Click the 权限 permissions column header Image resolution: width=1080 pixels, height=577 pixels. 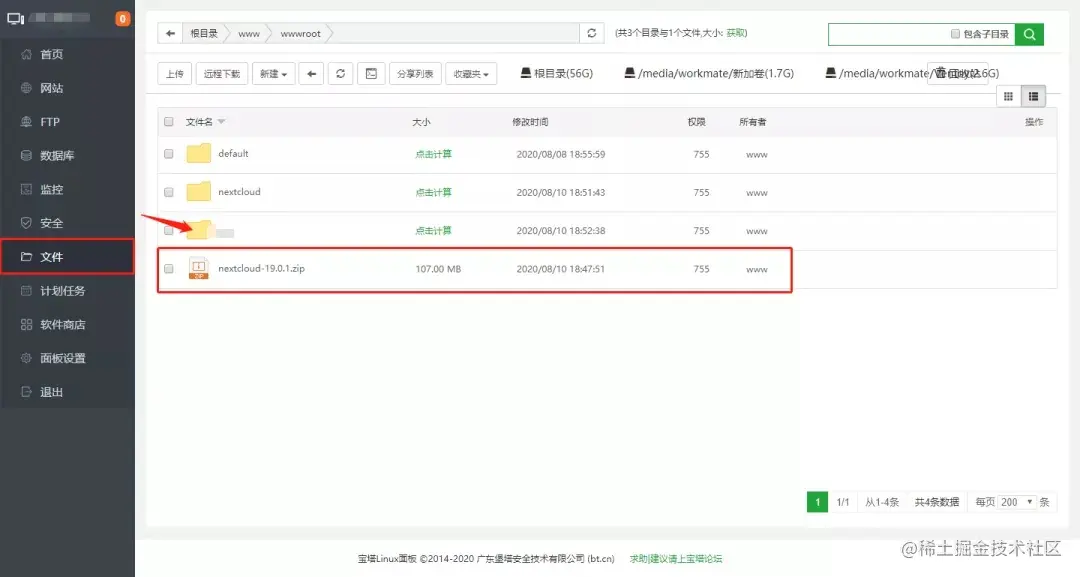(696, 122)
